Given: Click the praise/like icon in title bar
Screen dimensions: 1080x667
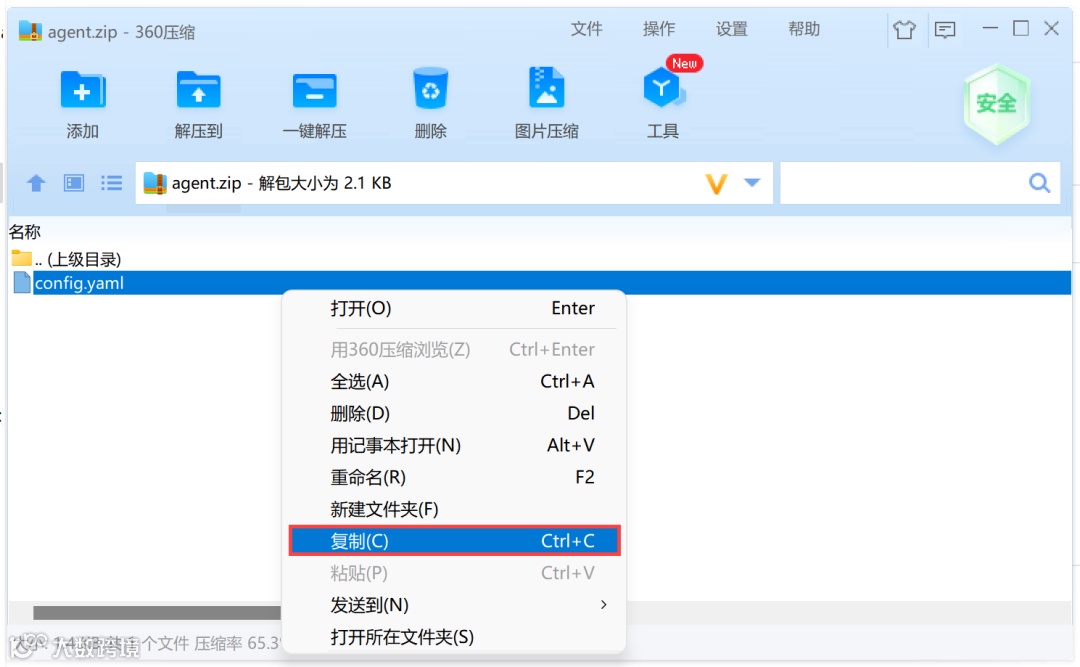Looking at the screenshot, I should 904,31.
